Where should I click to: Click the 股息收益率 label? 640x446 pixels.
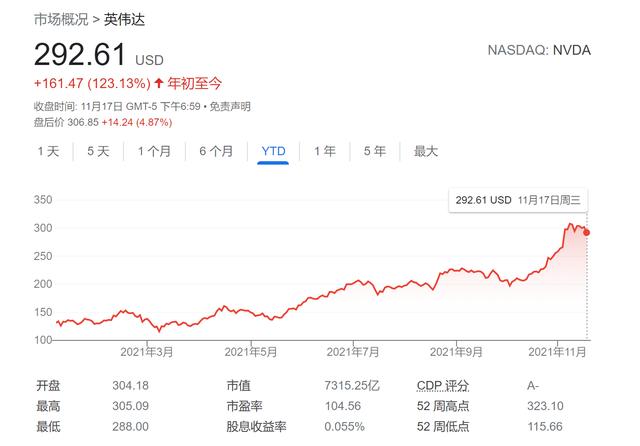coord(256,427)
